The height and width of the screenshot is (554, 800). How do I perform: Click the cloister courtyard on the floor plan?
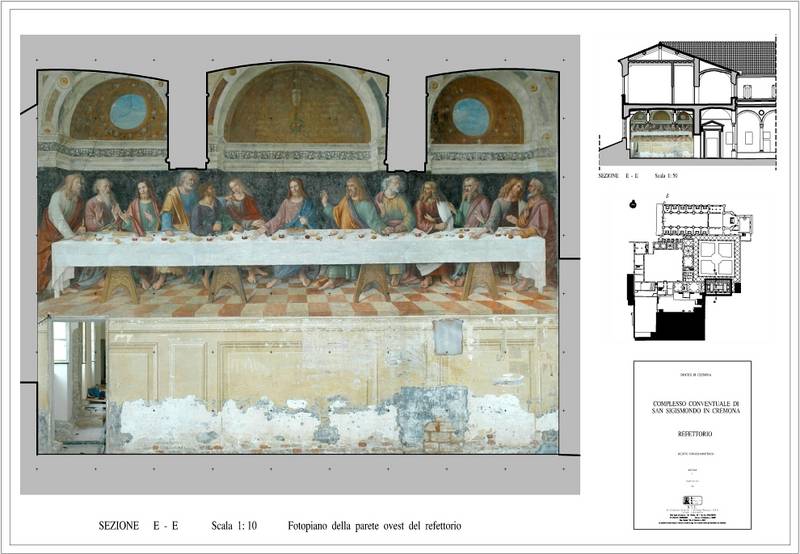click(716, 257)
